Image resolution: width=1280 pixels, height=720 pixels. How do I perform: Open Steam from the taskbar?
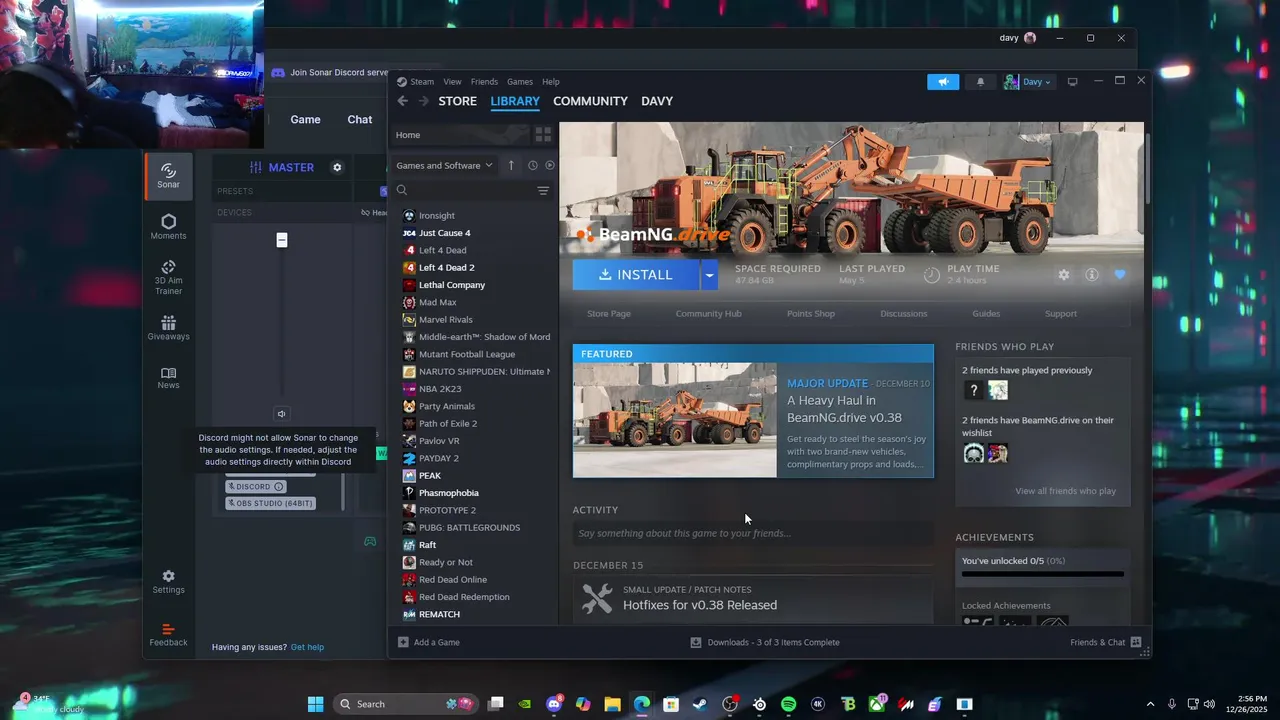pos(700,704)
